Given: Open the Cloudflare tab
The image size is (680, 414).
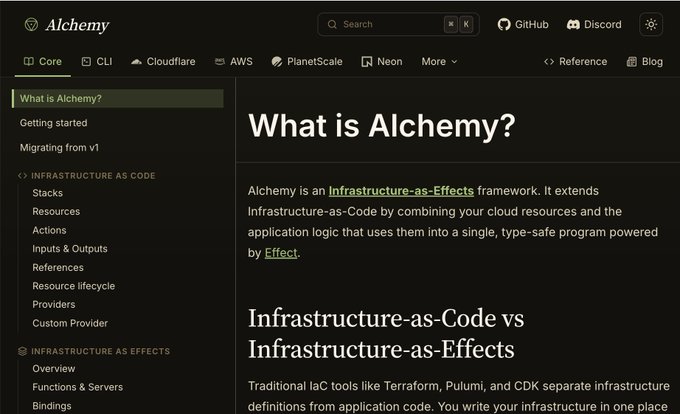Looking at the screenshot, I should pos(163,62).
